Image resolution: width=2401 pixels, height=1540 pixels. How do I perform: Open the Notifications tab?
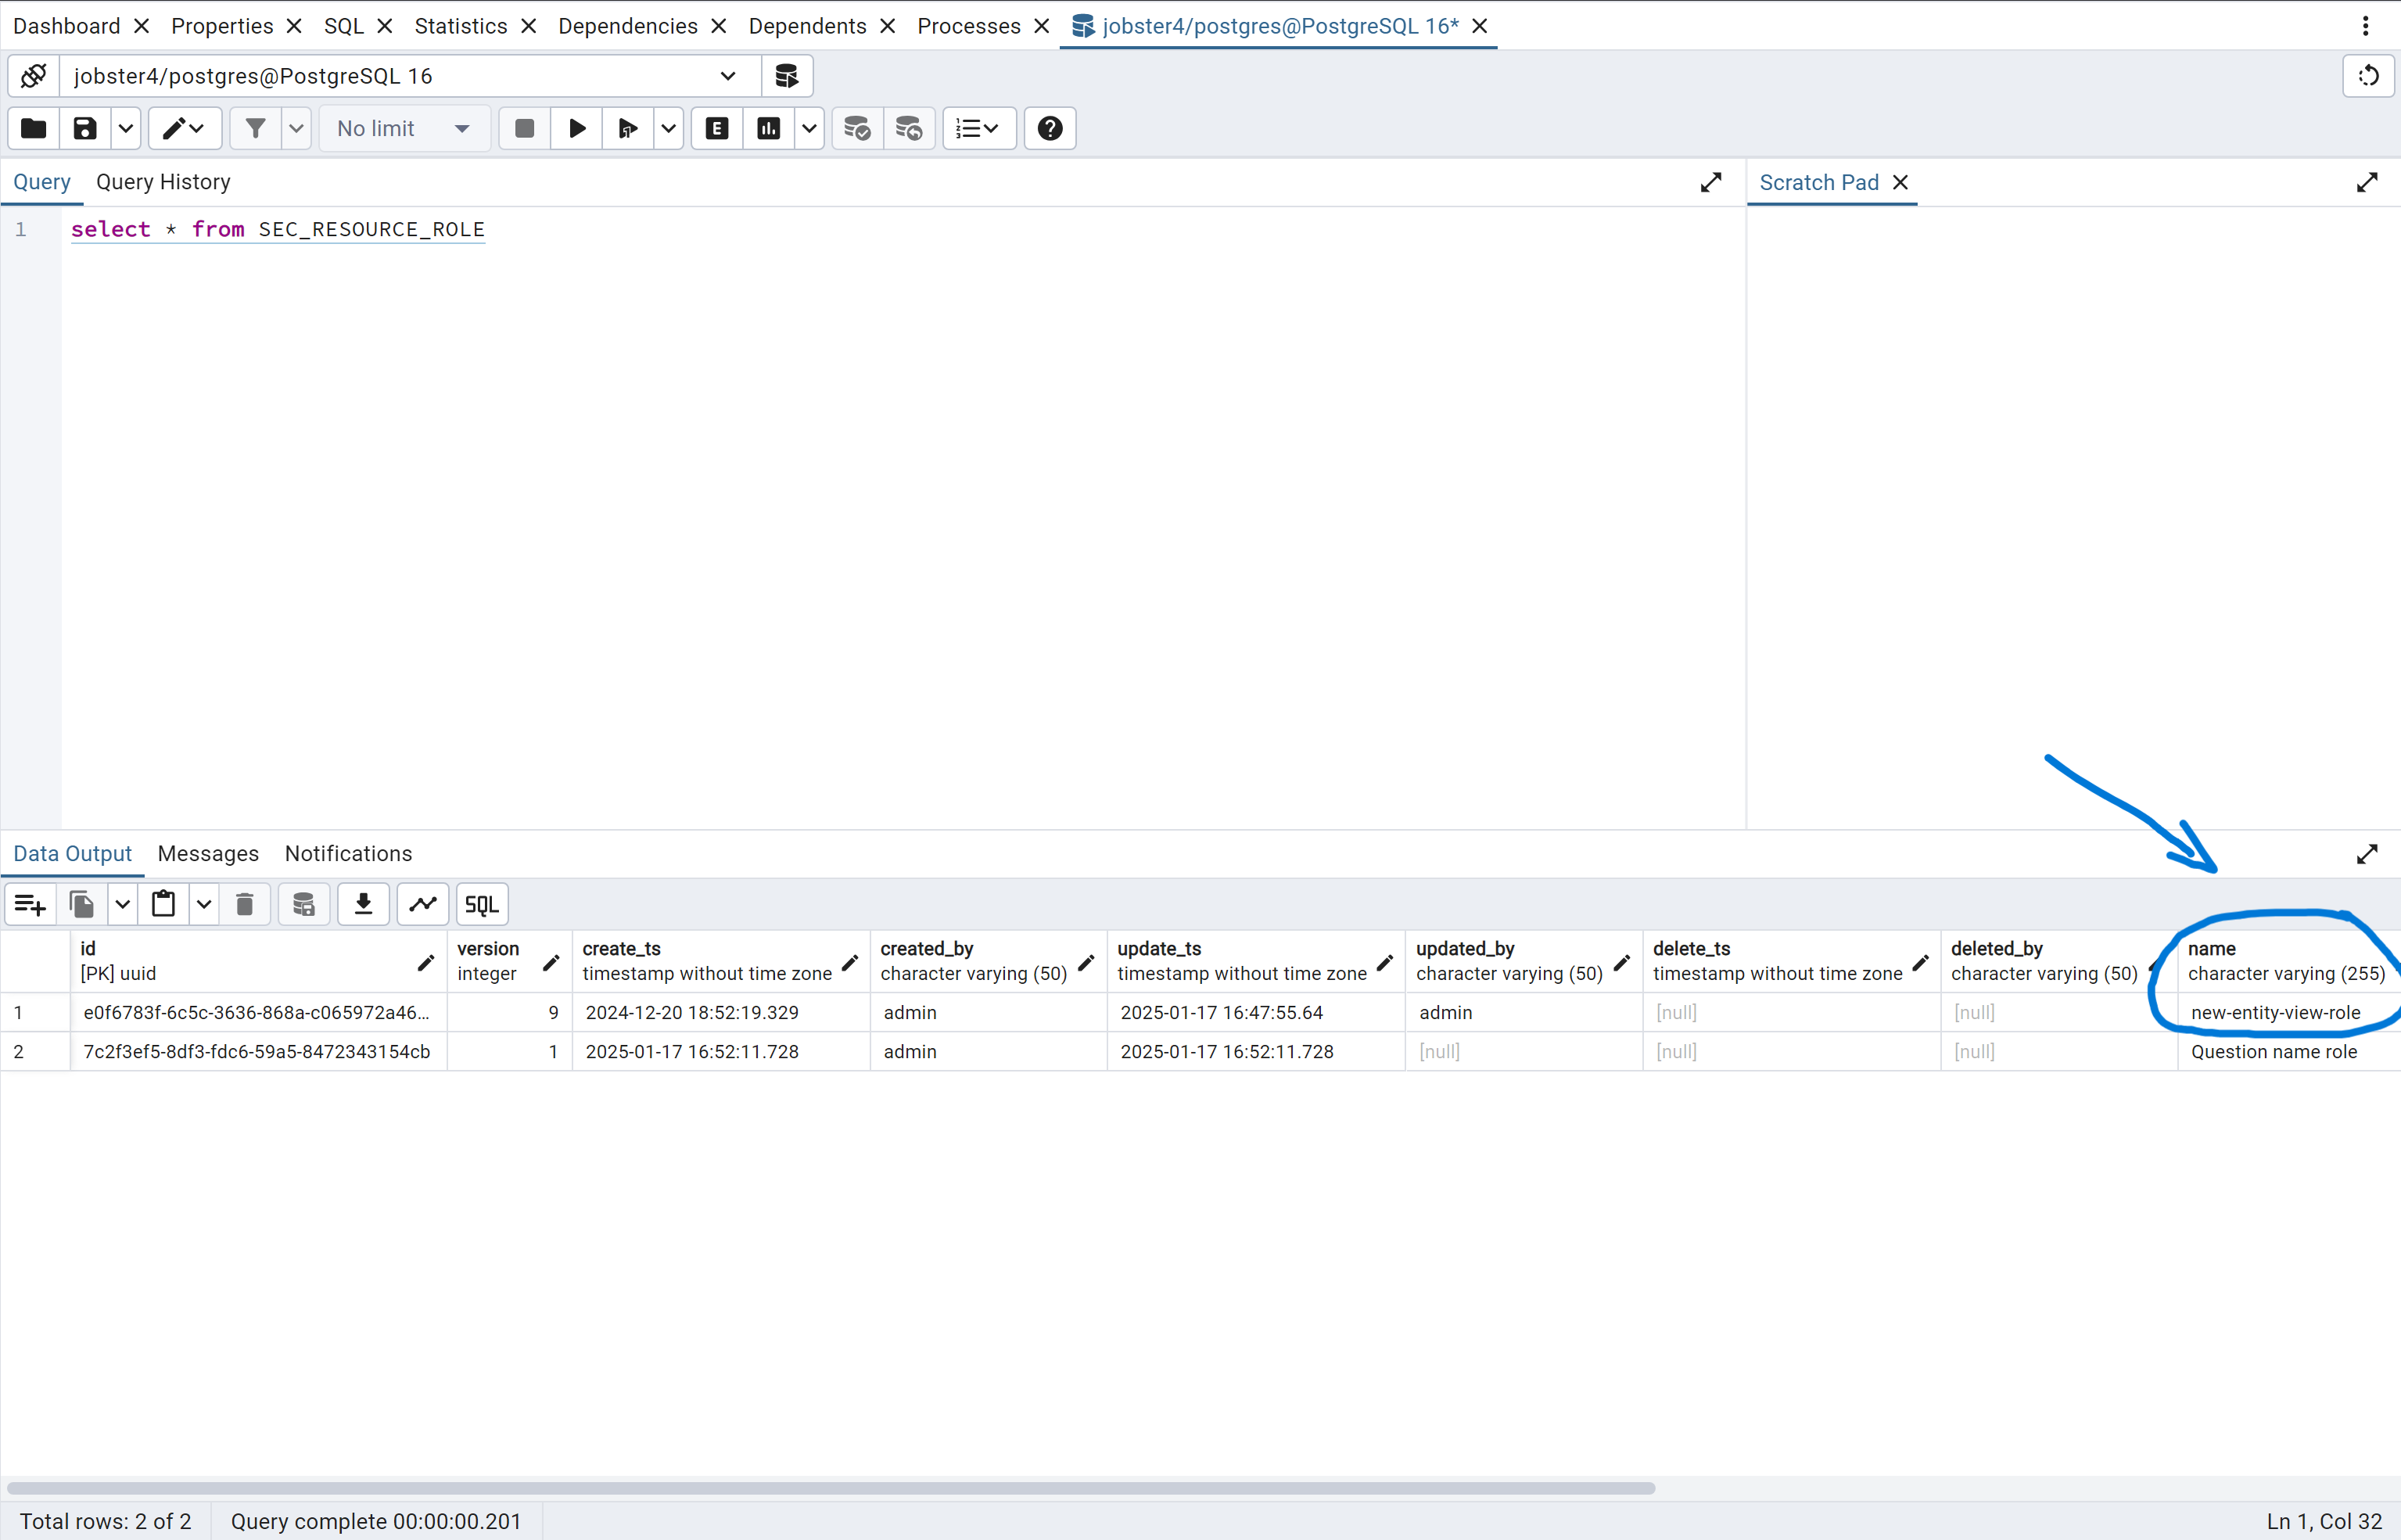click(x=348, y=853)
